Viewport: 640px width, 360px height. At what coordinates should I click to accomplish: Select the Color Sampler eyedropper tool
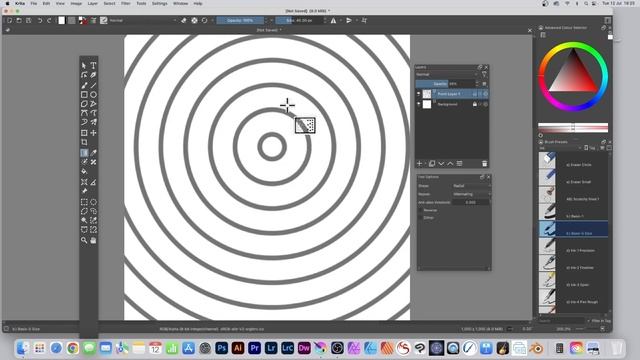click(93, 153)
